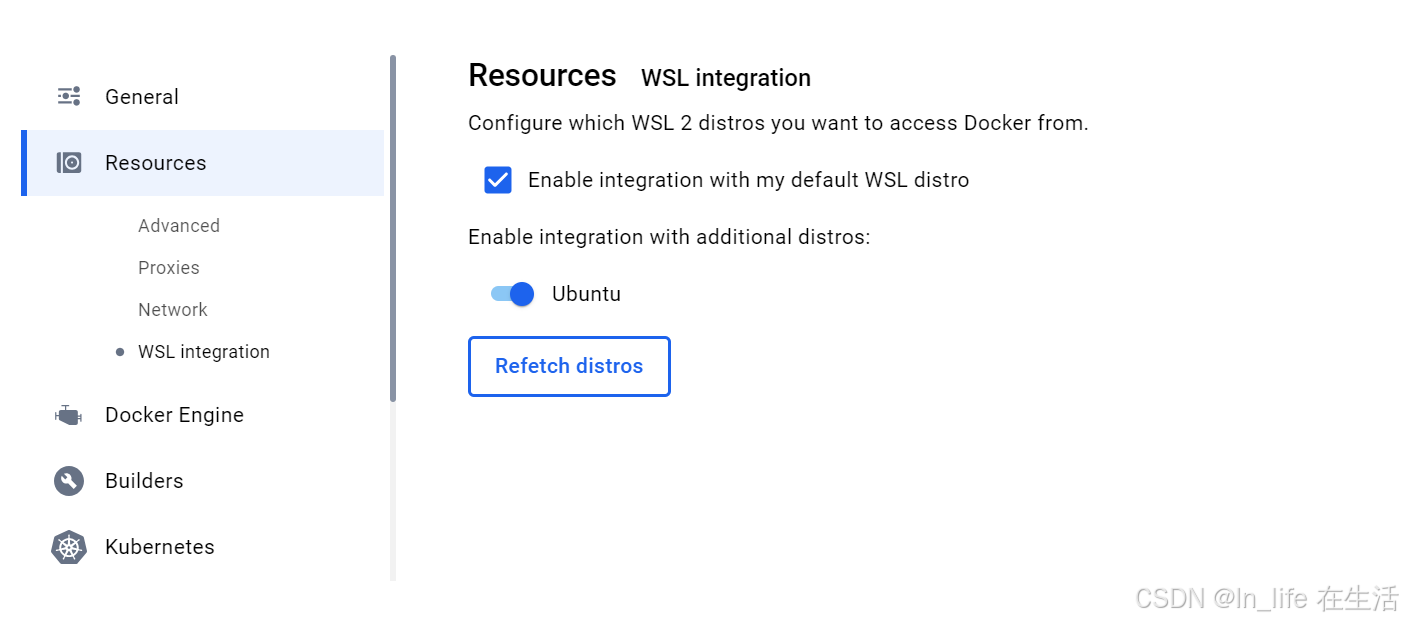
Task: Click 'Enable integration with my default WSL distro' label
Action: [x=749, y=180]
